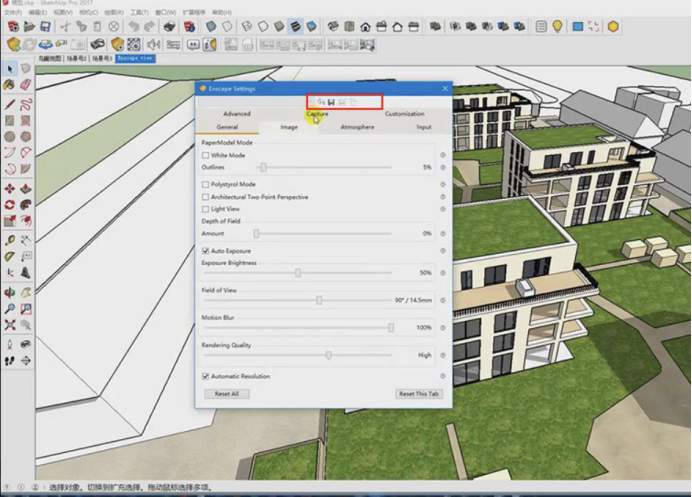Click the Reset This Tab button

point(419,394)
